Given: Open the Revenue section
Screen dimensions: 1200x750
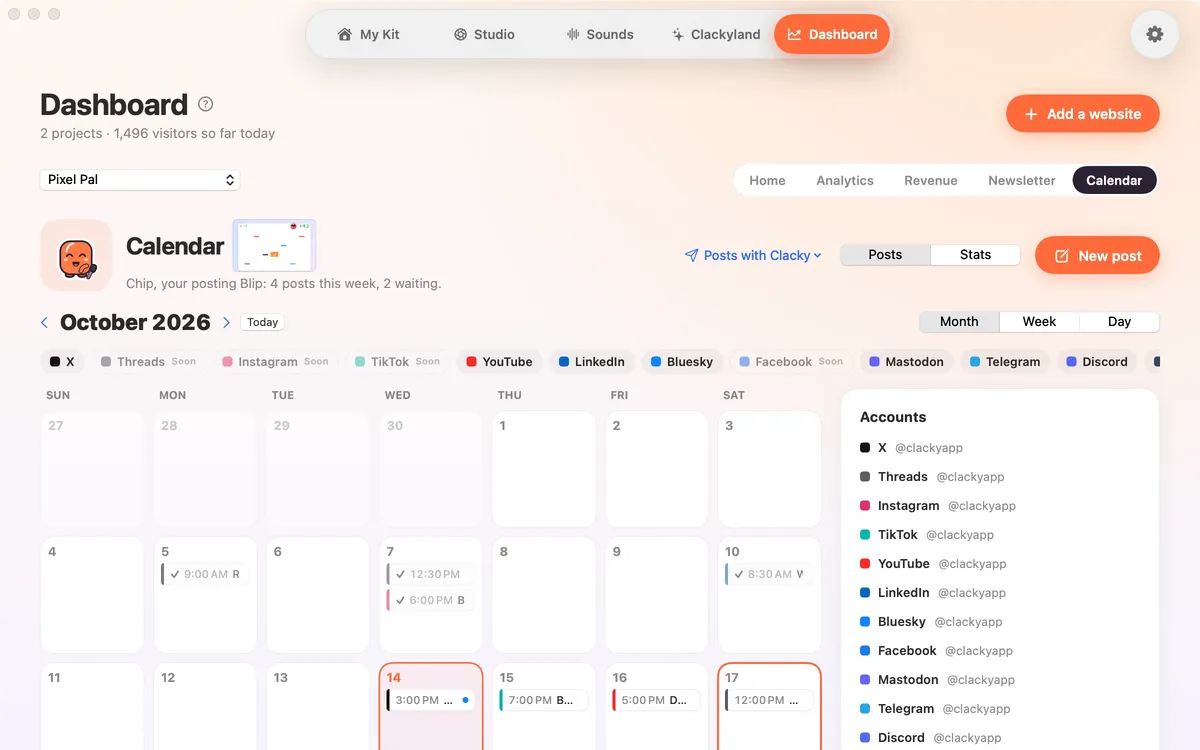Looking at the screenshot, I should [931, 180].
